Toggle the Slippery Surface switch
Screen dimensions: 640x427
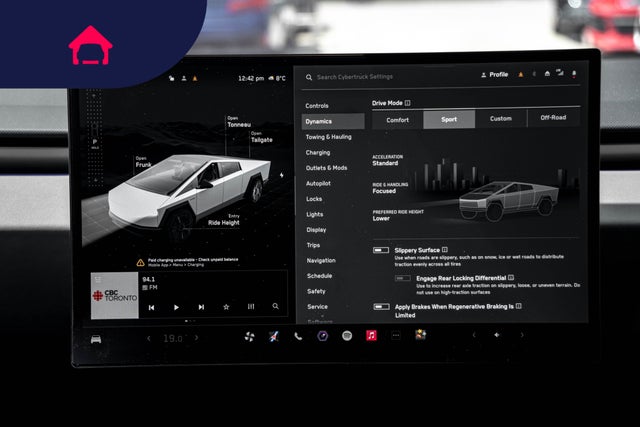381,250
